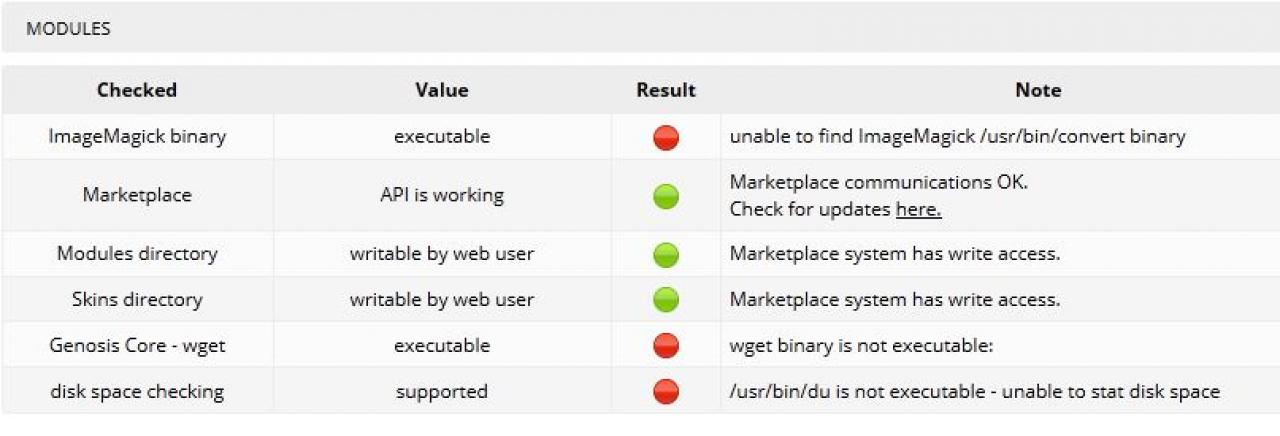1280x436 pixels.
Task: Select the Genosis Core - wget label
Action: 137,346
